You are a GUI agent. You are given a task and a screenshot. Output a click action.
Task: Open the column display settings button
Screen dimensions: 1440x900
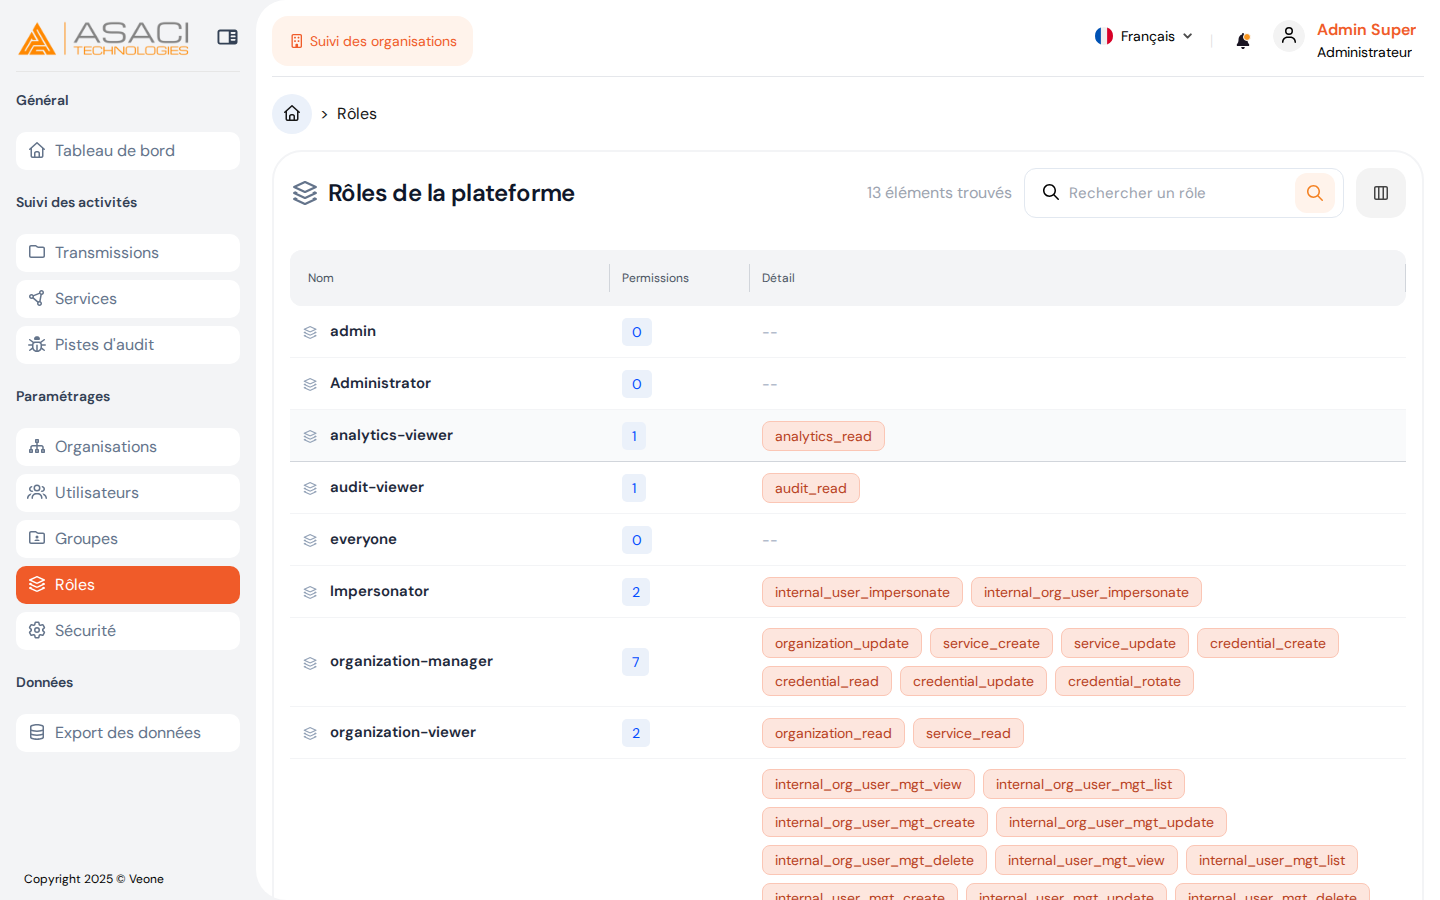[x=1381, y=193]
